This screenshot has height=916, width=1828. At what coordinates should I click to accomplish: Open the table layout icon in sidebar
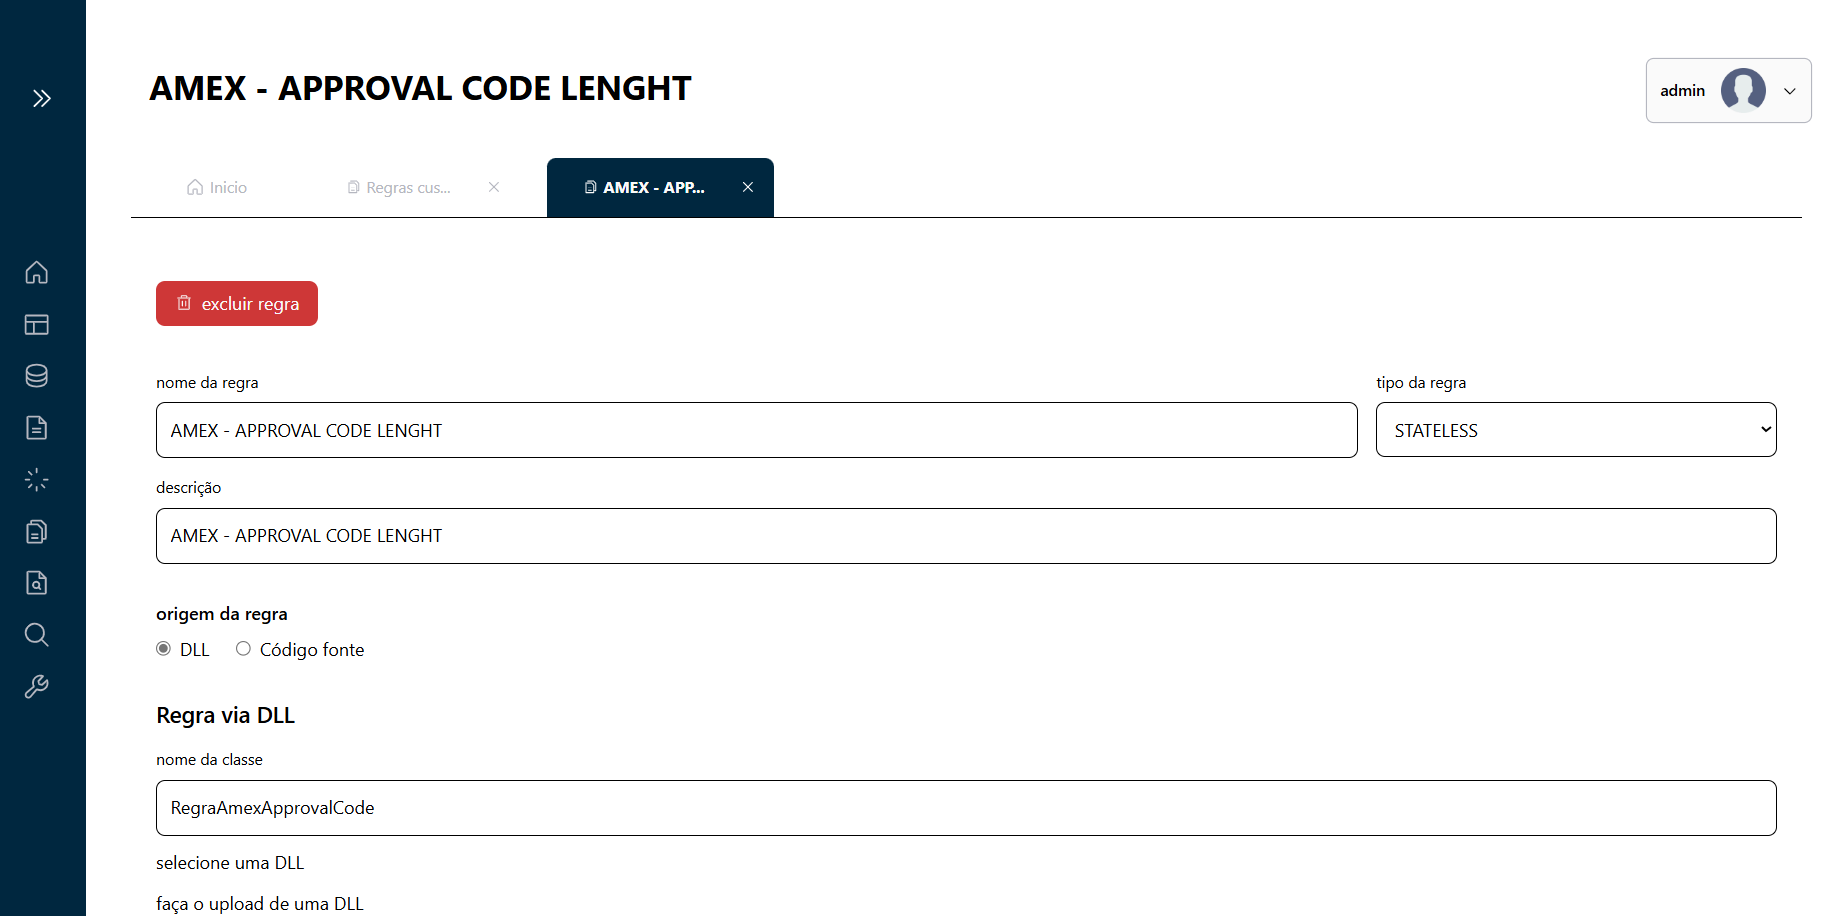click(x=37, y=324)
